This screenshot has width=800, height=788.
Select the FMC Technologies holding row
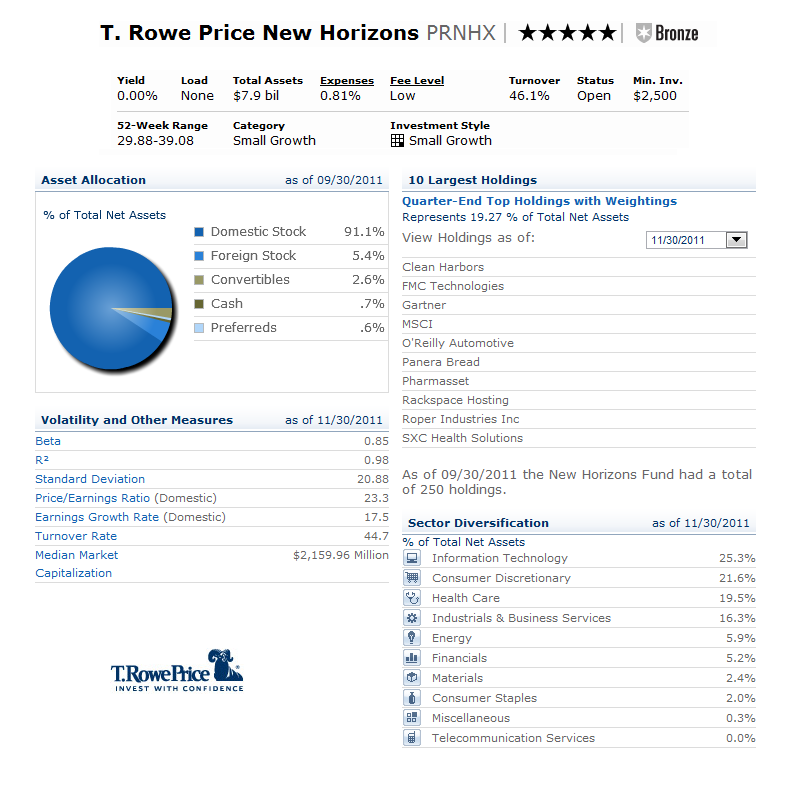point(579,286)
